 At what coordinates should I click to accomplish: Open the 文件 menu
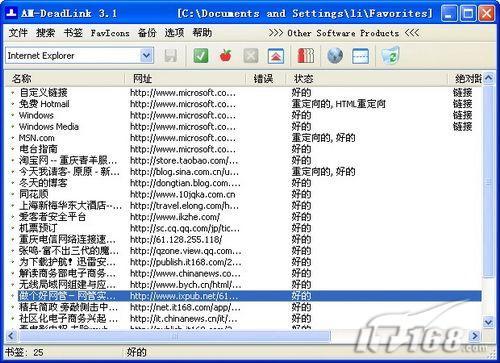pyautogui.click(x=18, y=33)
